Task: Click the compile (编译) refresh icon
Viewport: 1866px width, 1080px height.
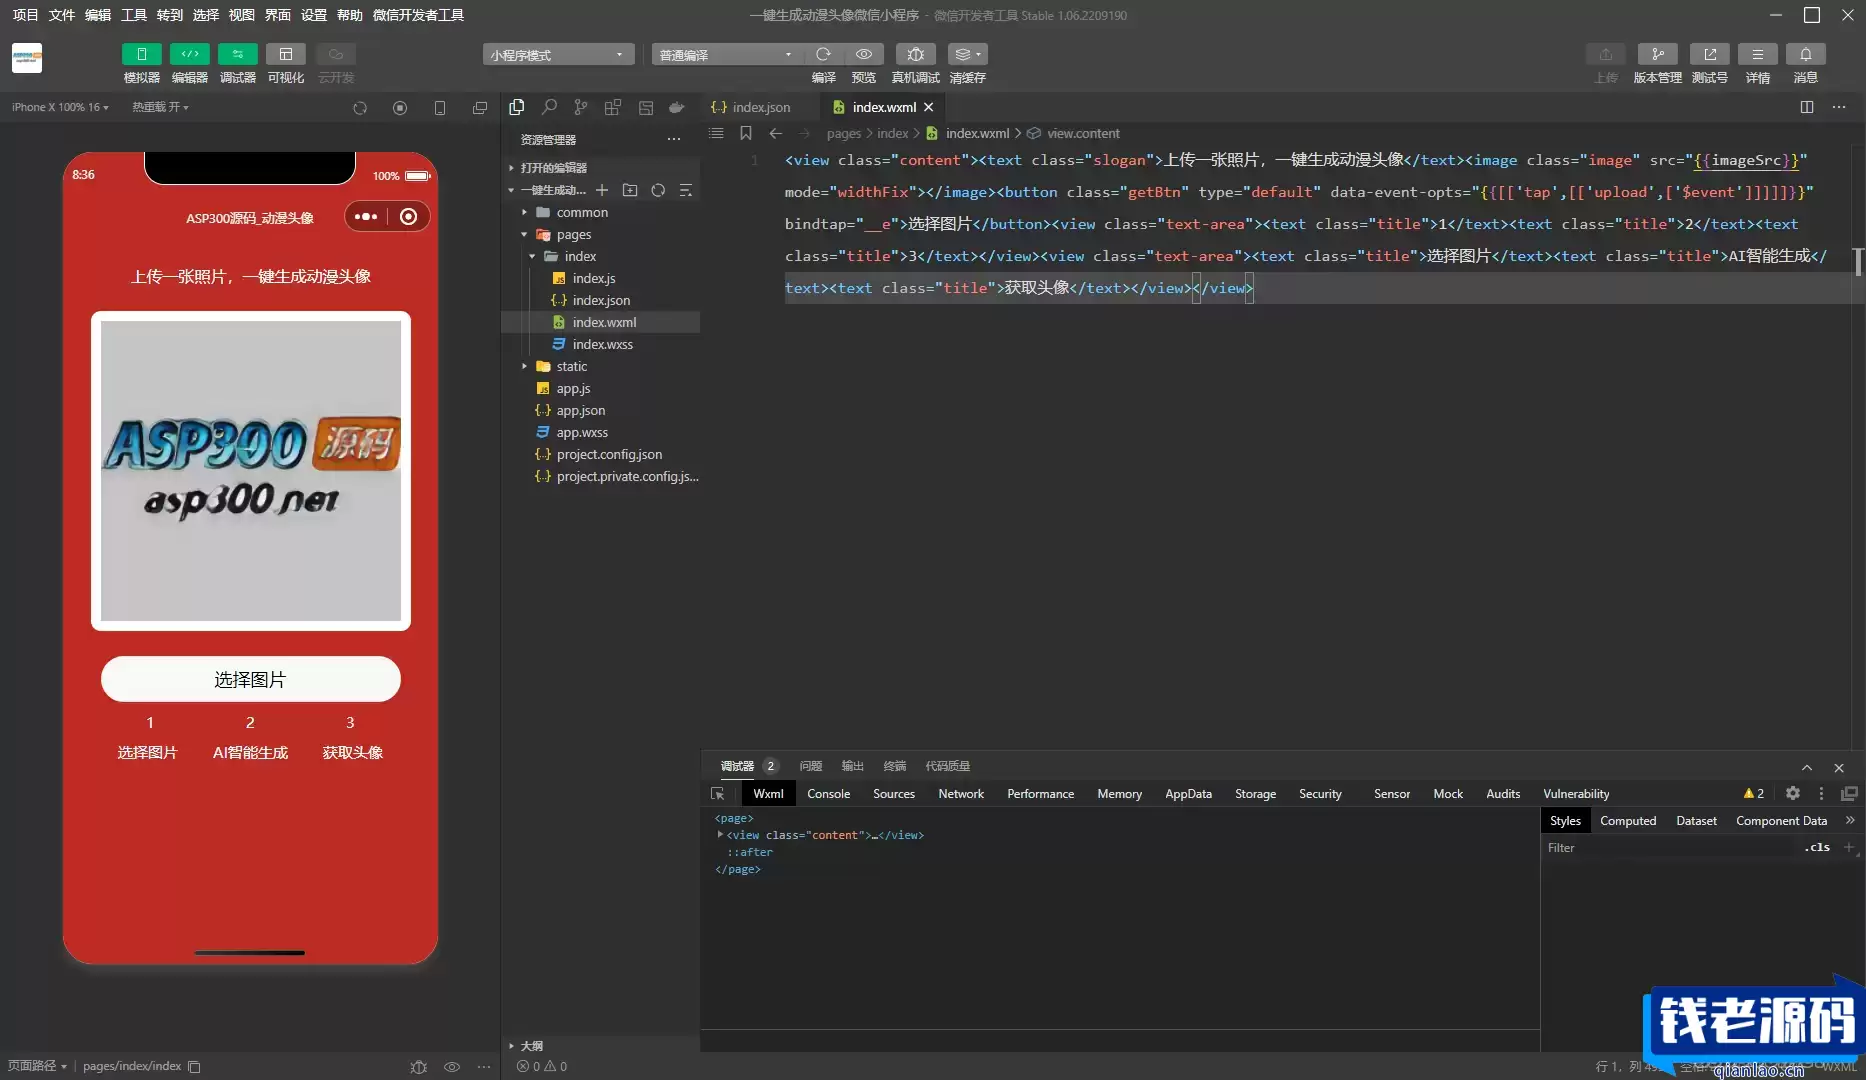Action: pos(823,54)
